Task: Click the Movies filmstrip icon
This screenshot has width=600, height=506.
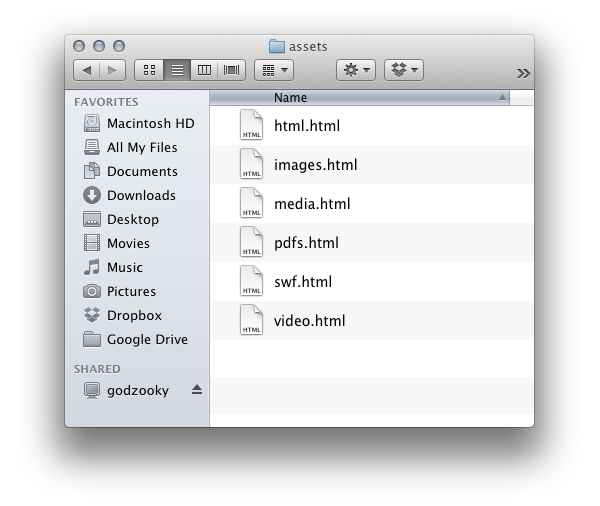Action: click(92, 243)
